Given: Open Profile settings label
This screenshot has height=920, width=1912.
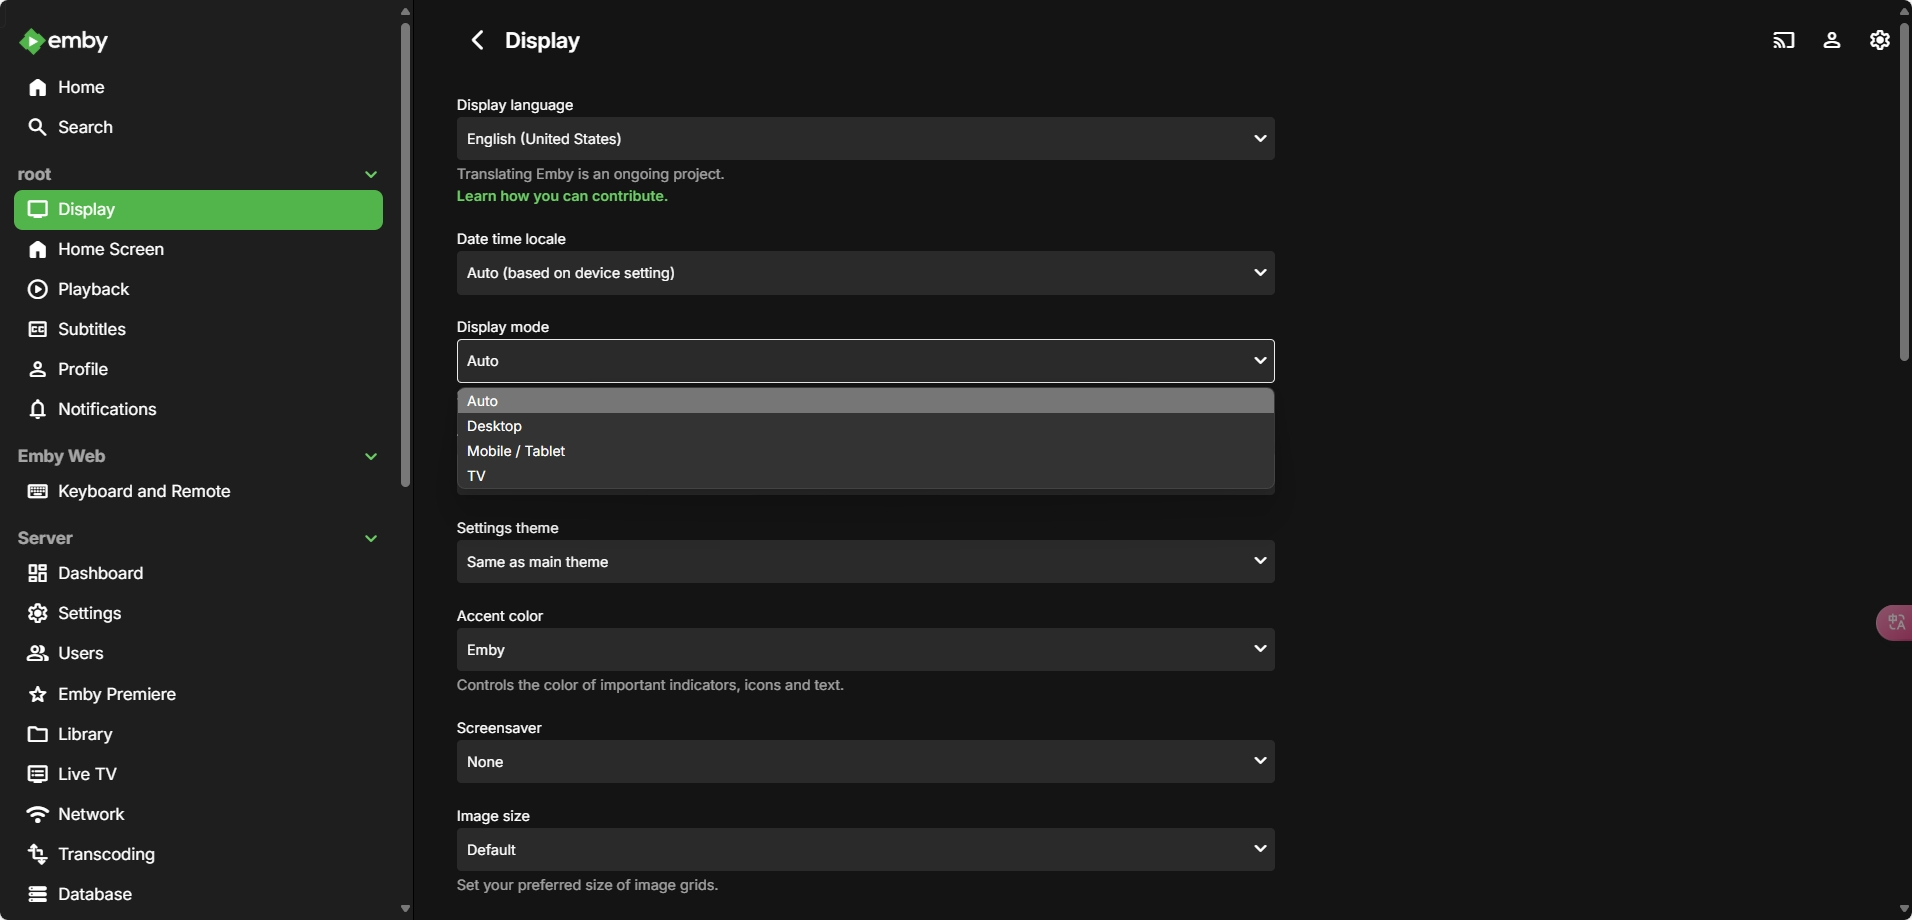Looking at the screenshot, I should click(x=83, y=370).
